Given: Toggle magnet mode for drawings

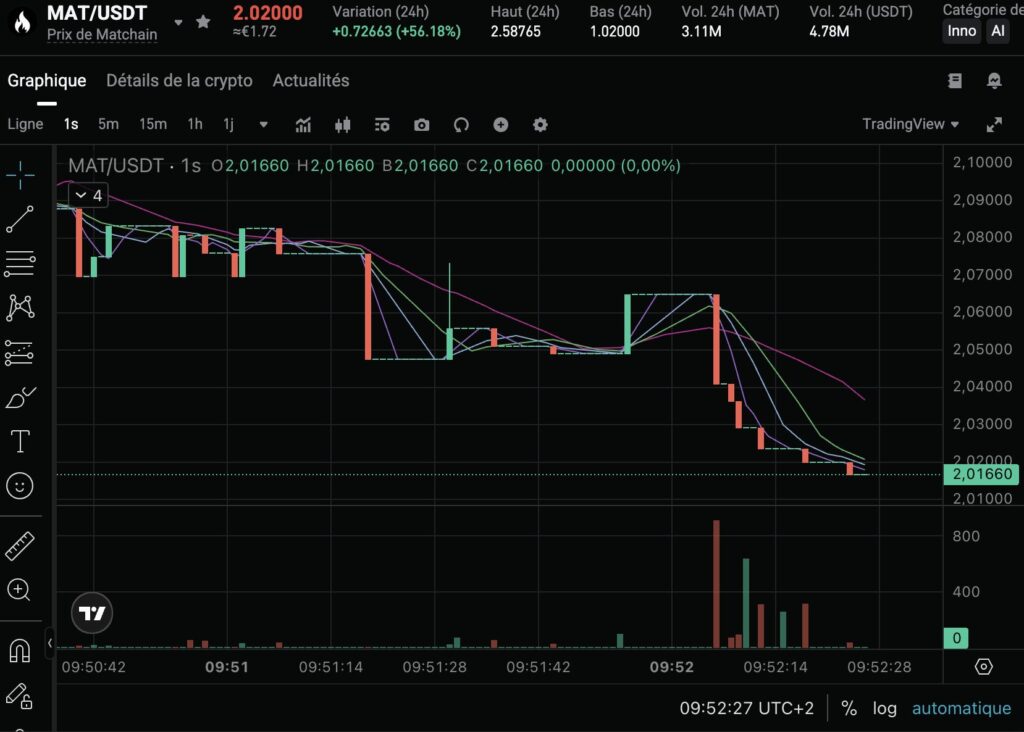Looking at the screenshot, I should [21, 650].
